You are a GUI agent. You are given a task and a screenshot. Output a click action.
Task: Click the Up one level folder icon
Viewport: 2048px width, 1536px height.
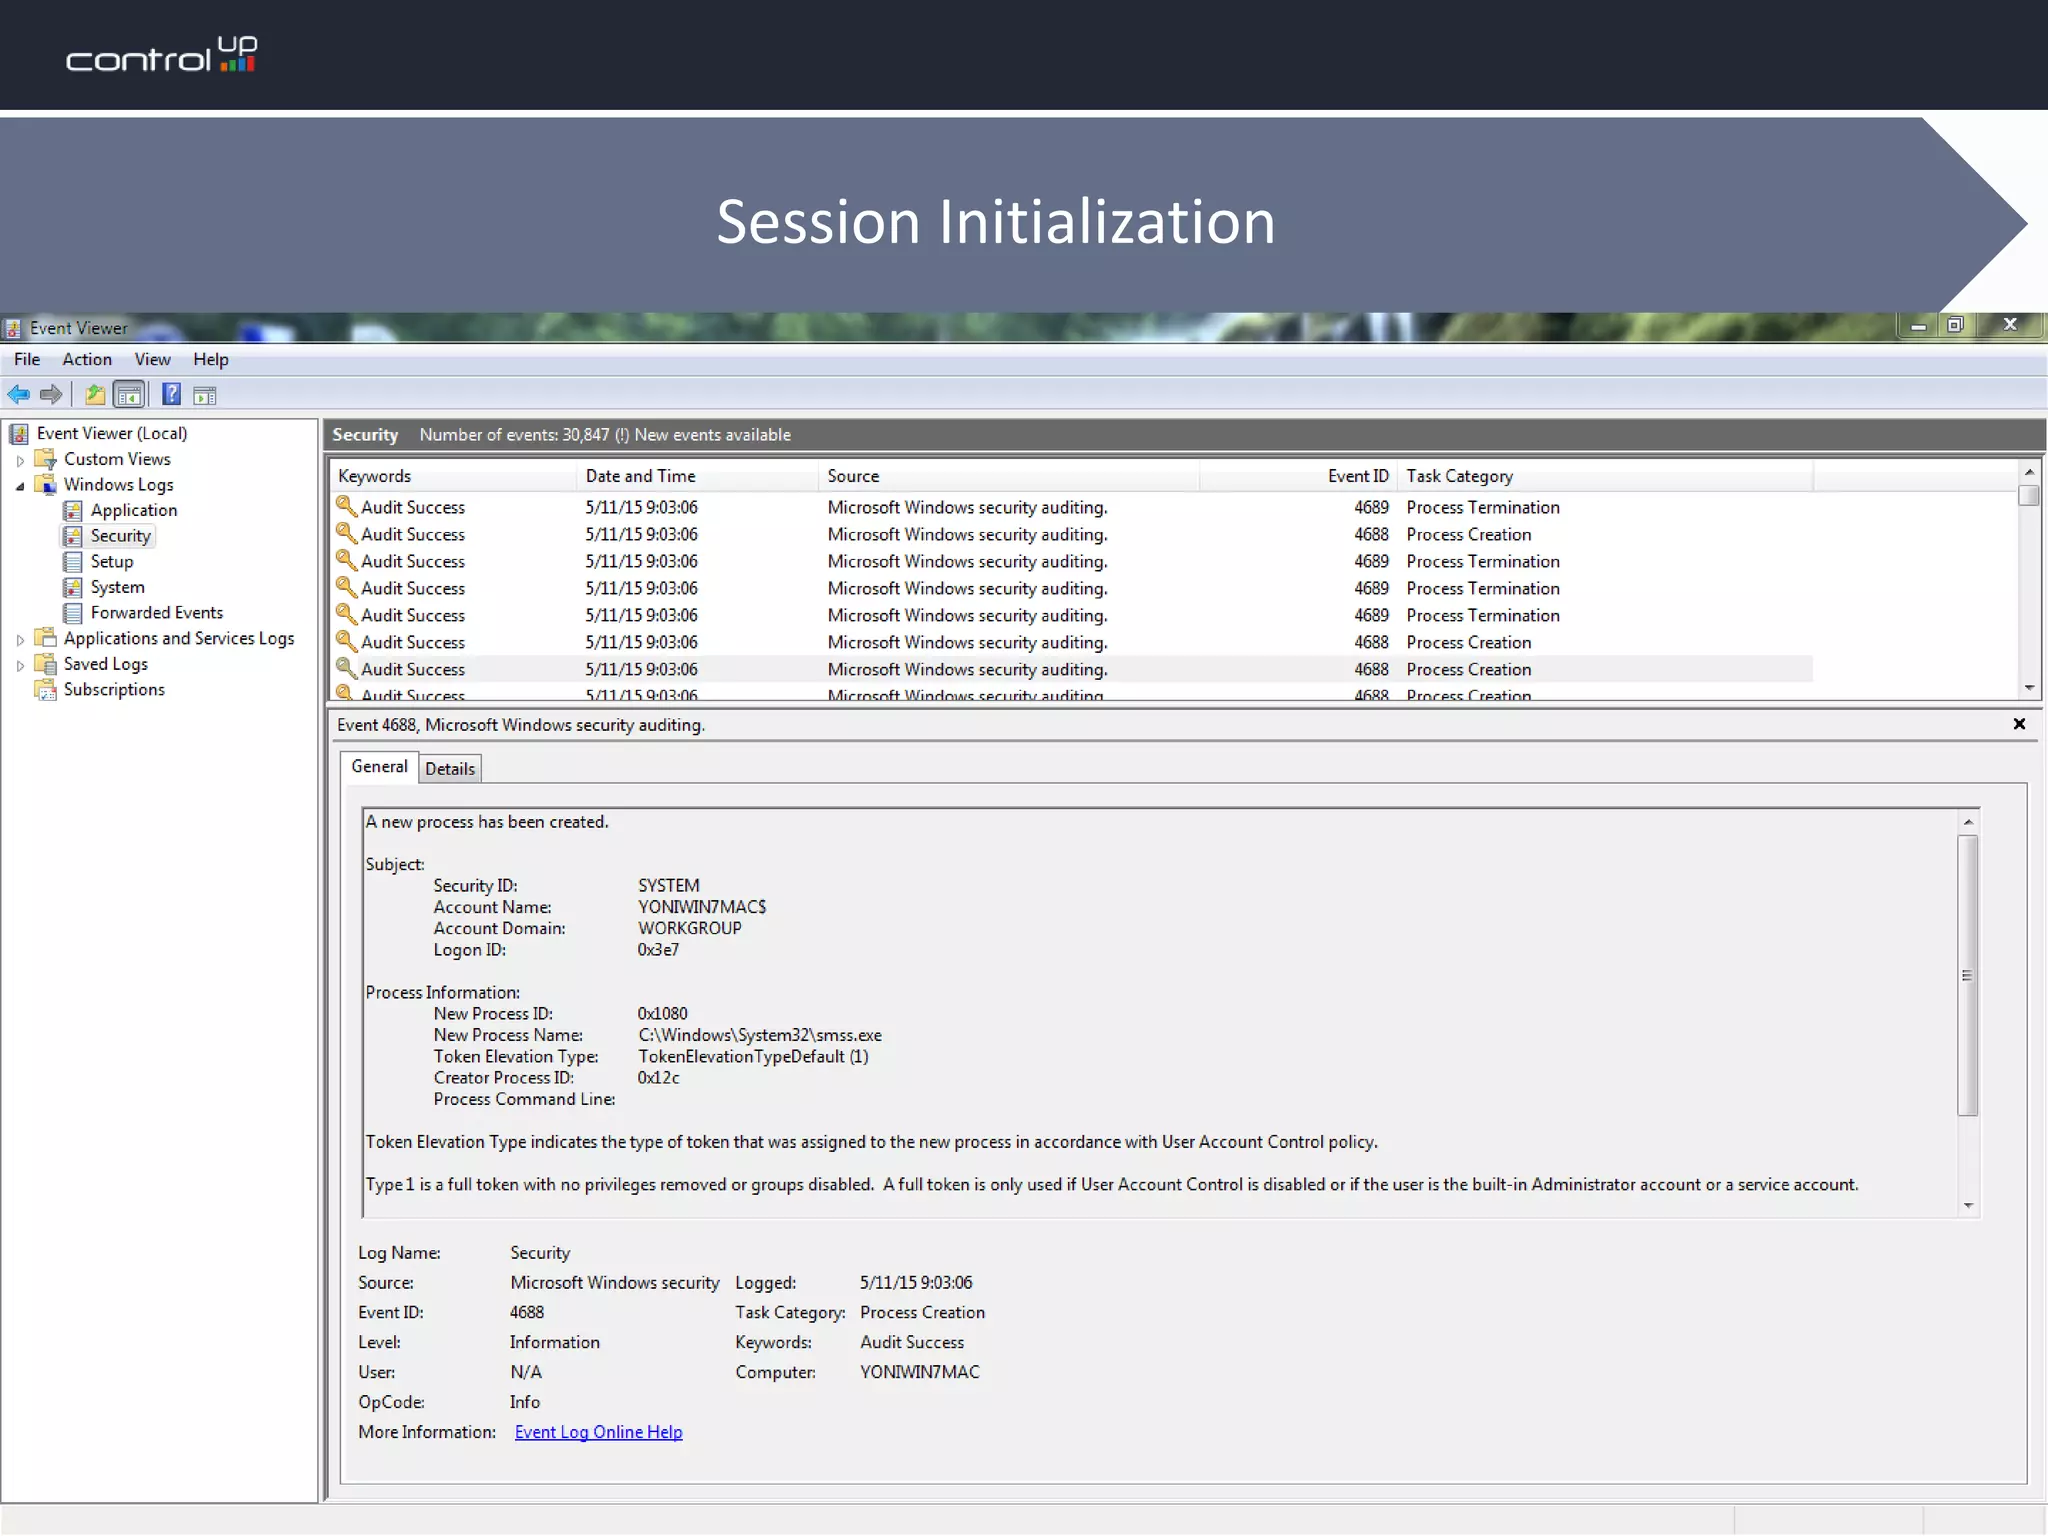tap(95, 395)
